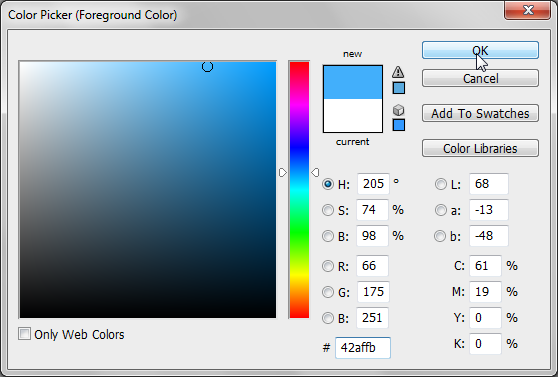Select the web-safe color swatch below cube
The height and width of the screenshot is (377, 558).
click(399, 125)
